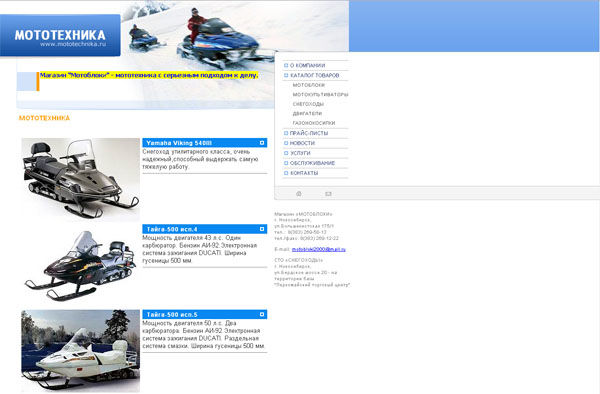The height and width of the screenshot is (394, 600).
Task: Click square icon in Тайга-500 исп.5 header
Action: [262, 314]
